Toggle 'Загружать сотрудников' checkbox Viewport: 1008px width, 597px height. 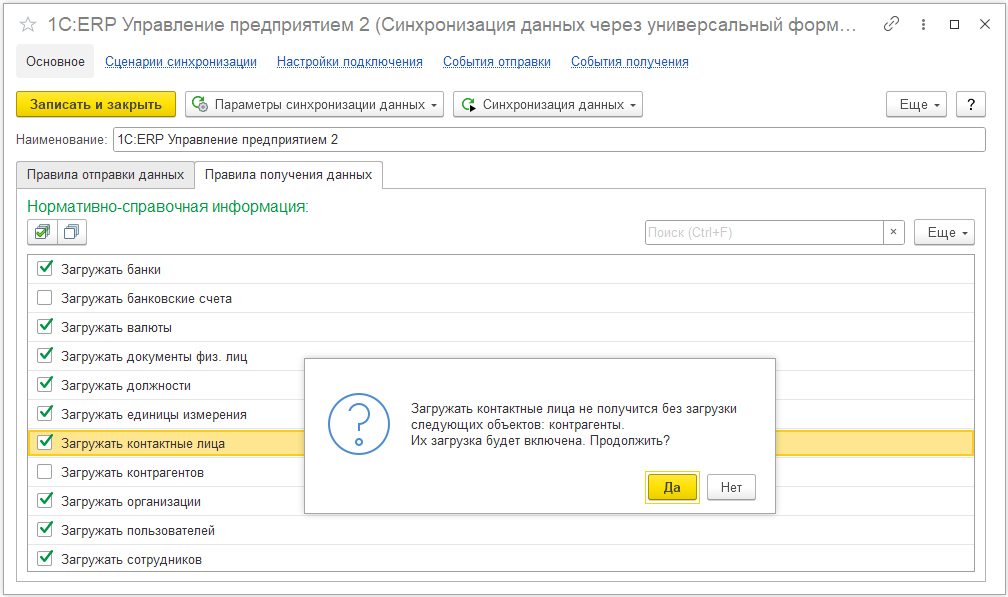[x=44, y=558]
